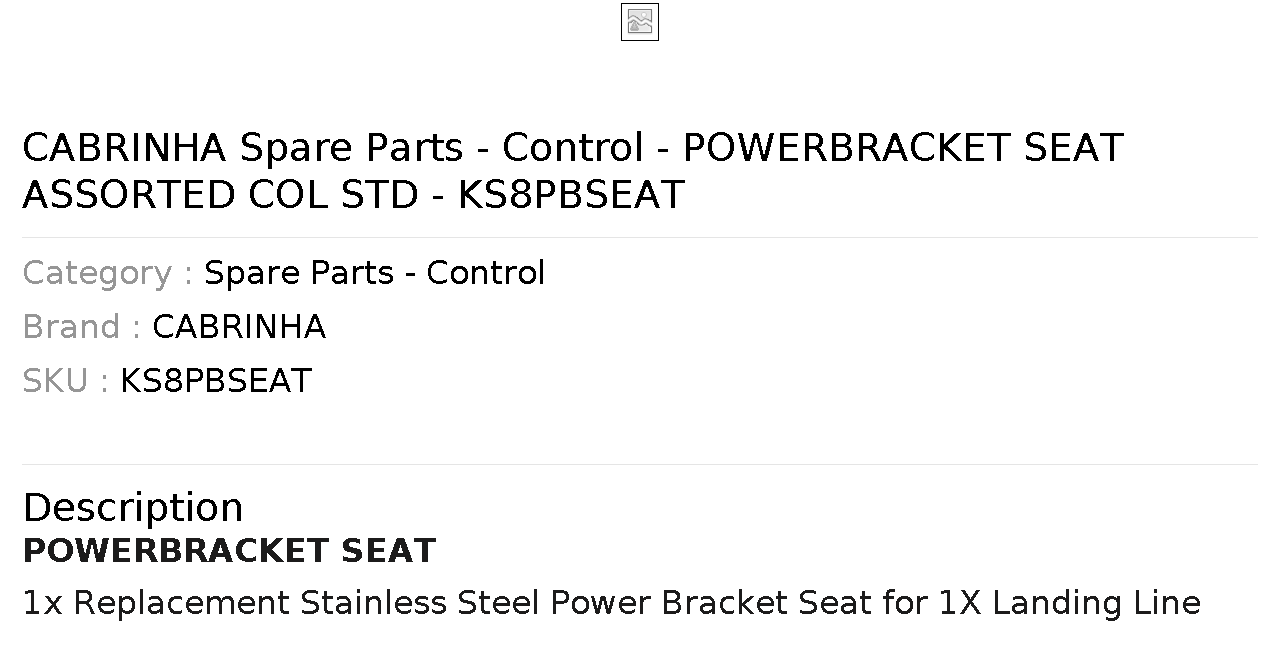Click the divider line above Description
The height and width of the screenshot is (657, 1280).
pos(640,464)
